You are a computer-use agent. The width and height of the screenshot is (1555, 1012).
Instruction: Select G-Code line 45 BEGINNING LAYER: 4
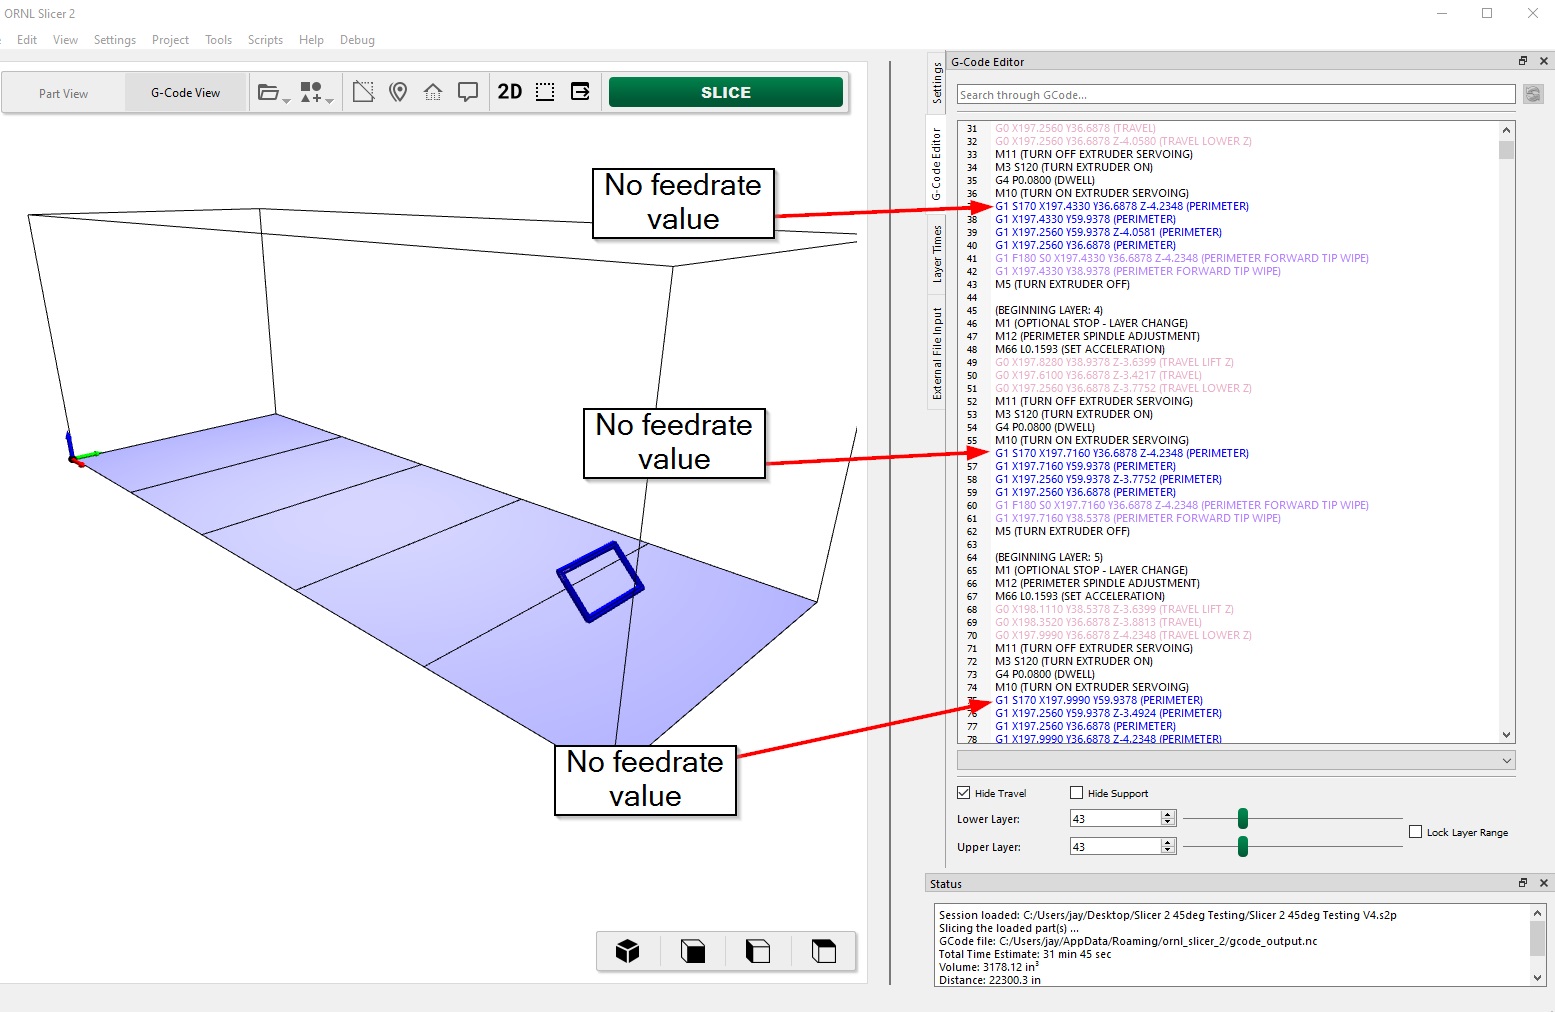[x=1049, y=310]
